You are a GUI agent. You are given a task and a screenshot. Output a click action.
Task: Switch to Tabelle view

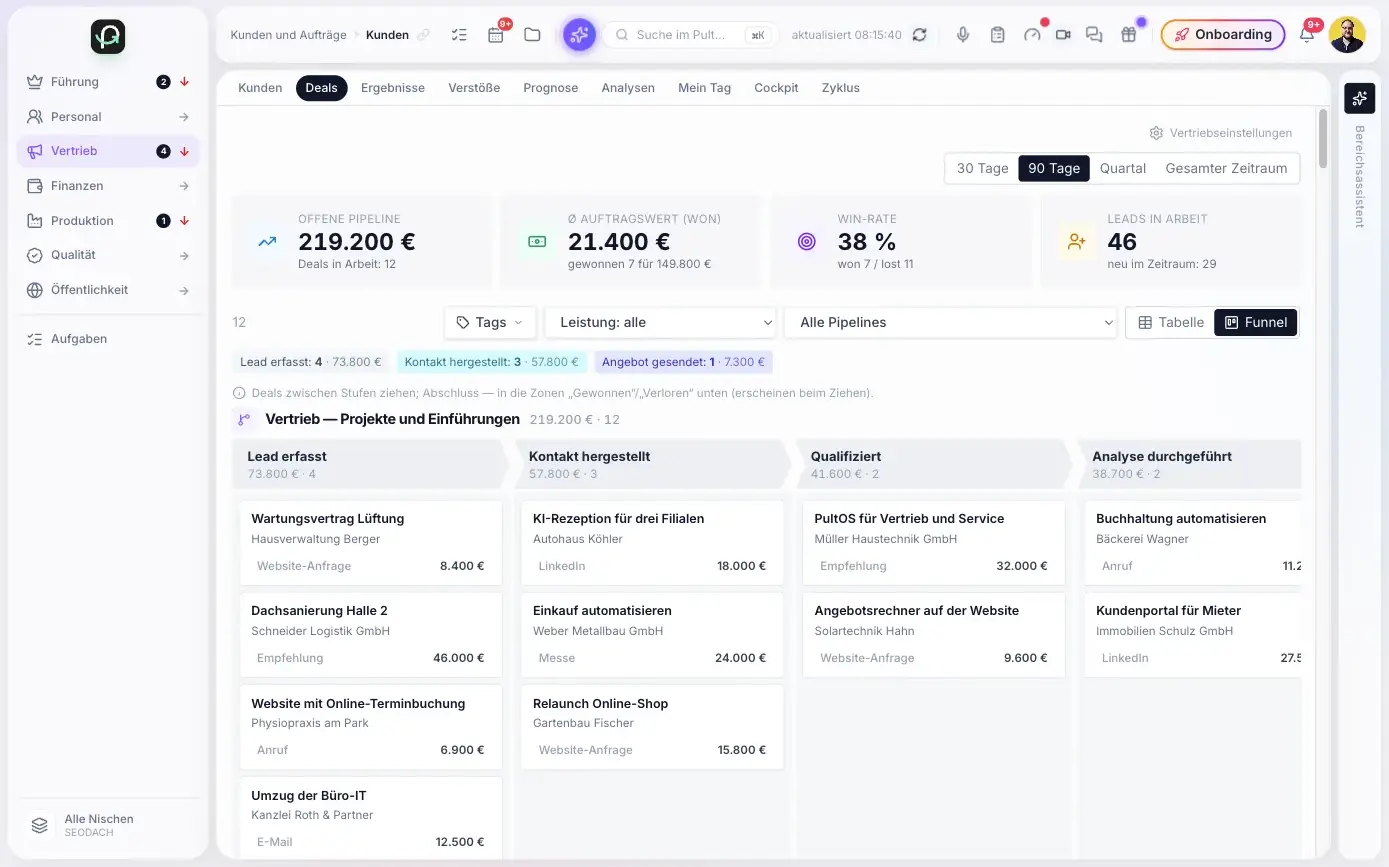click(1171, 322)
